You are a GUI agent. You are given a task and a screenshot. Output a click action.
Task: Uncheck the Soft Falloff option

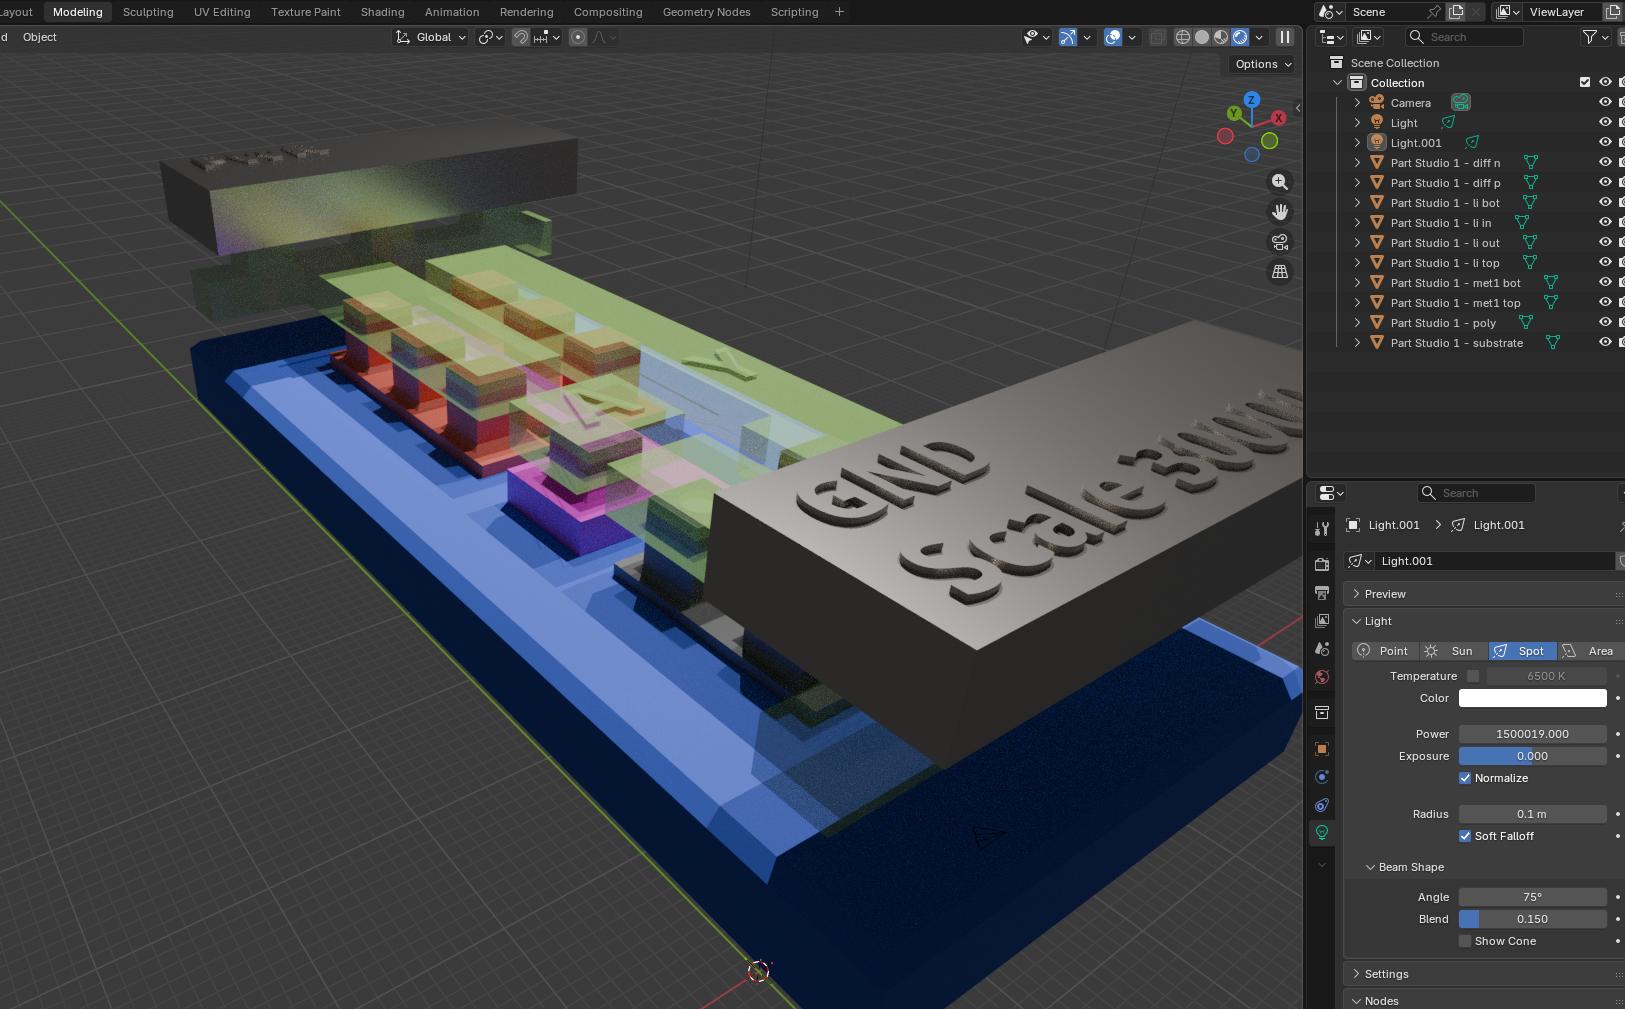1467,836
